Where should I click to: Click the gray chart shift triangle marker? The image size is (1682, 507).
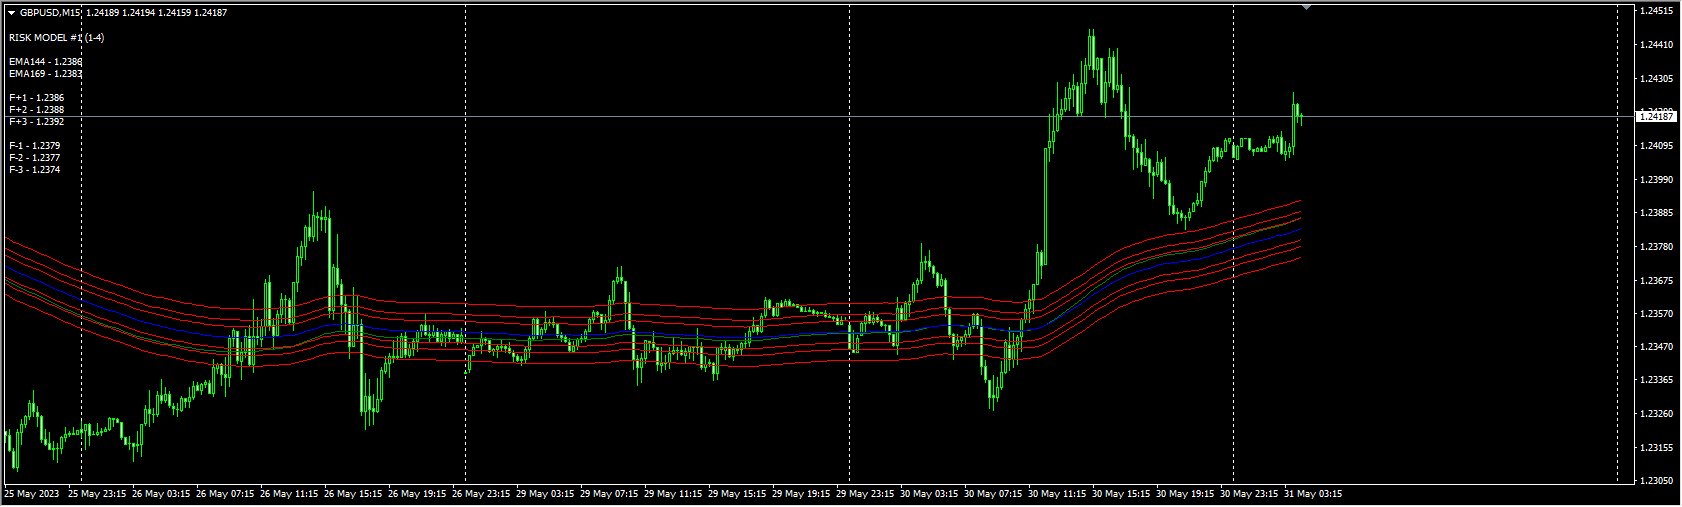coord(1306,7)
